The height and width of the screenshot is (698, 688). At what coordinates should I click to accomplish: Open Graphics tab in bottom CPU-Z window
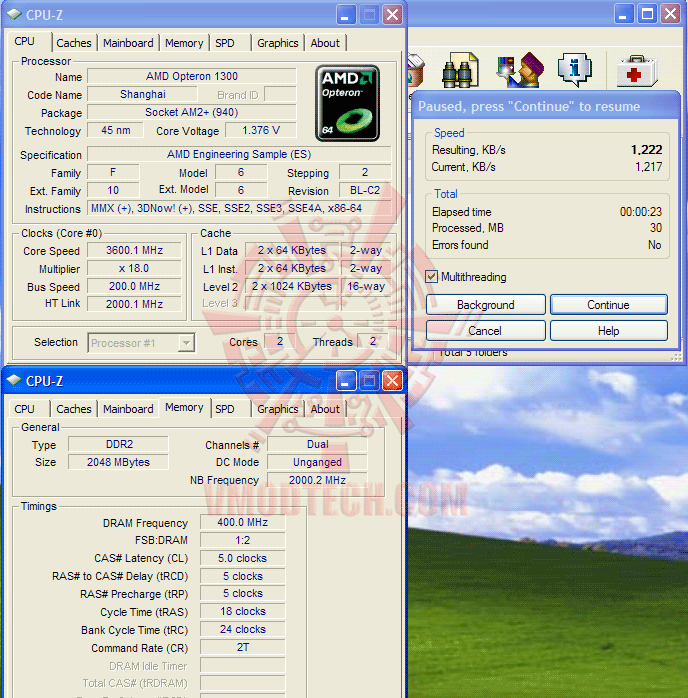pyautogui.click(x=278, y=409)
